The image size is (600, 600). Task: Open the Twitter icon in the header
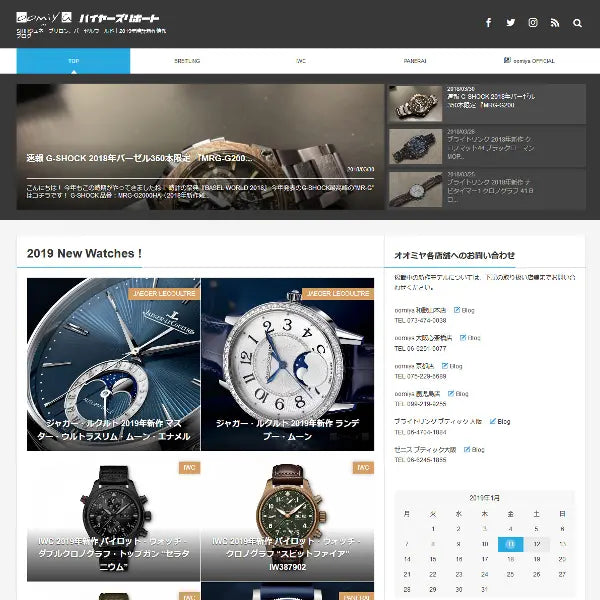(x=511, y=23)
